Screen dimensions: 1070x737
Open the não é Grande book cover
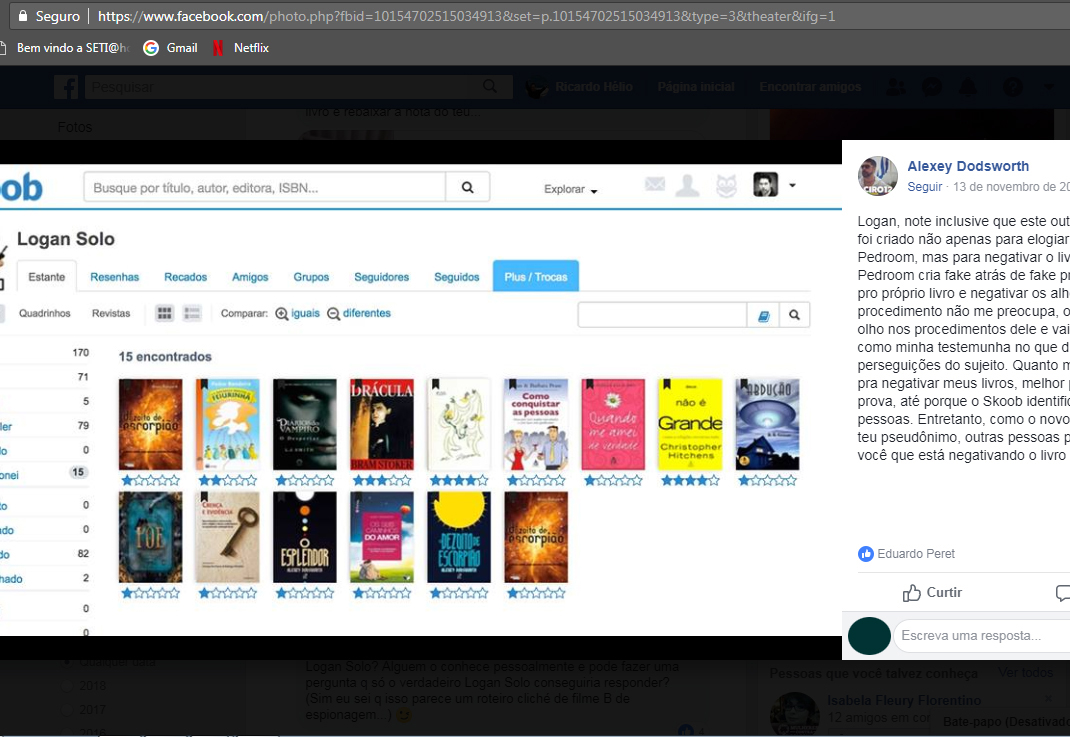690,424
